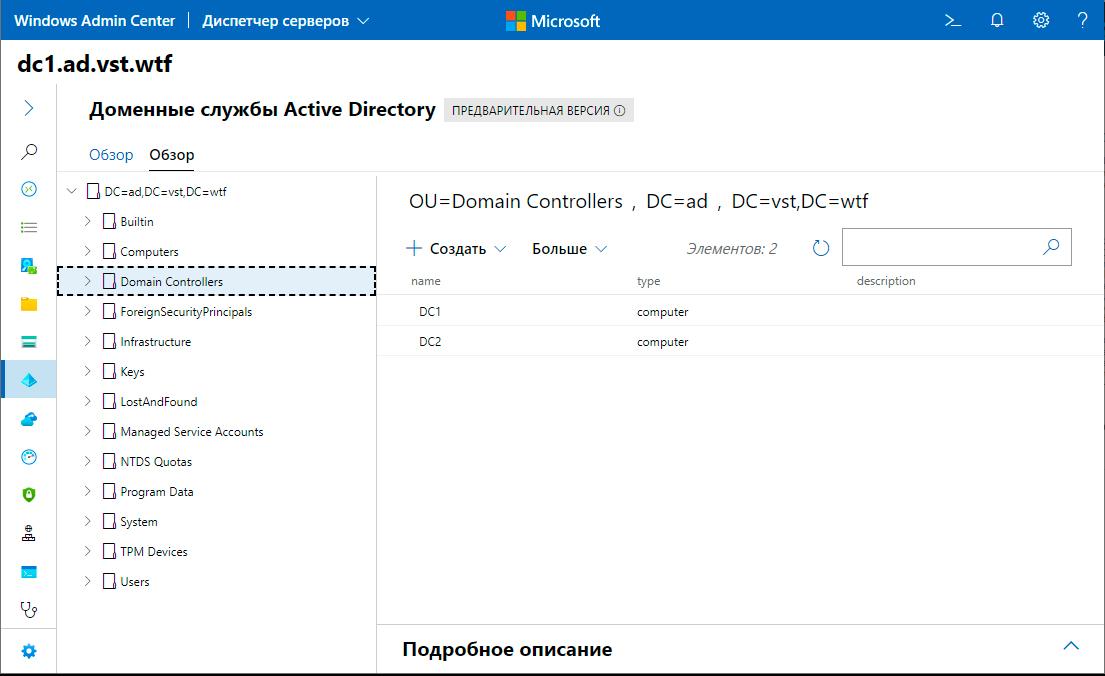Expand the Users tree node
The width and height of the screenshot is (1105, 676).
pyautogui.click(x=88, y=581)
